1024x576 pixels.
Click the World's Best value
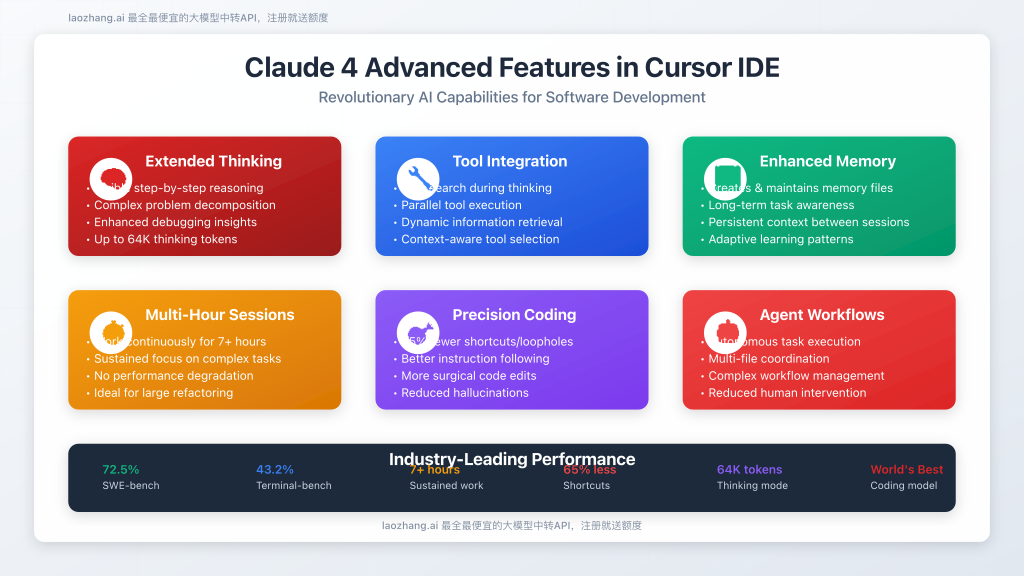point(906,470)
